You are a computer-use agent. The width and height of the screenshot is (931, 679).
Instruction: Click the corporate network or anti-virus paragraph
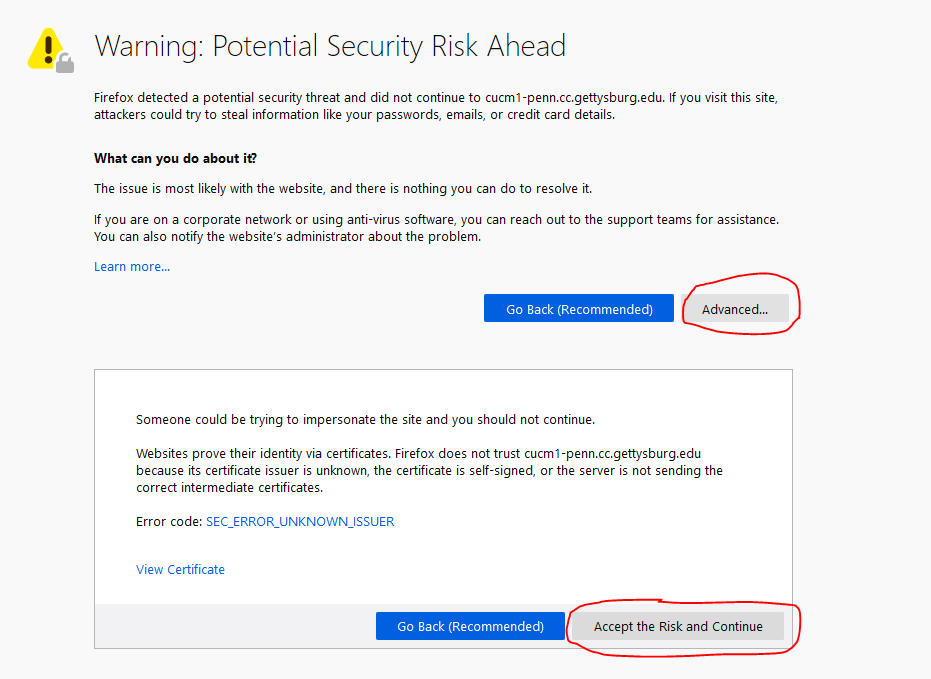click(x=436, y=228)
